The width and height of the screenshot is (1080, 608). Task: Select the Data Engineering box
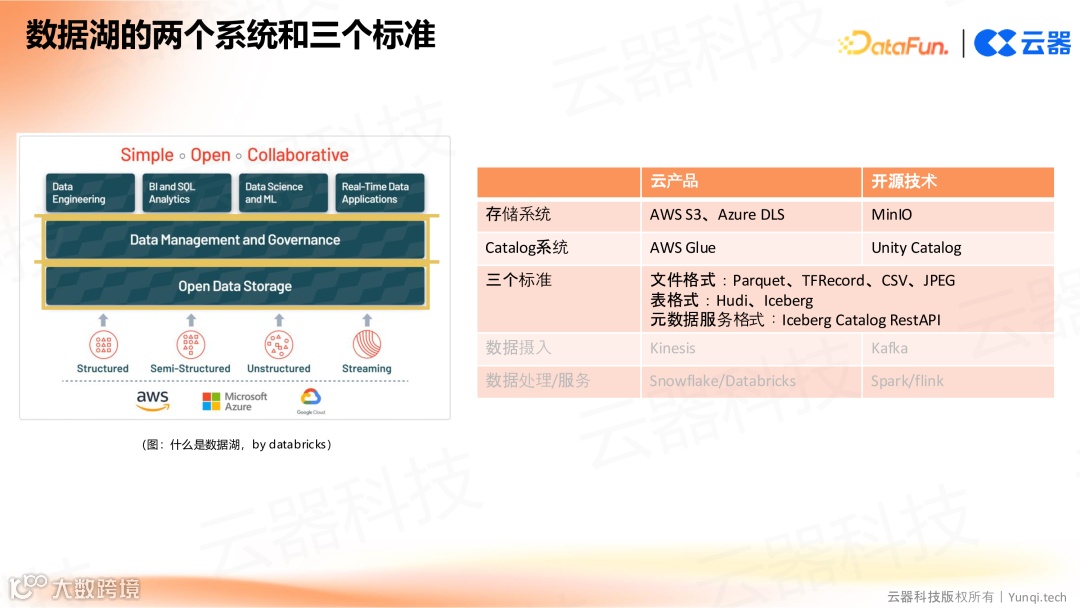pos(90,193)
